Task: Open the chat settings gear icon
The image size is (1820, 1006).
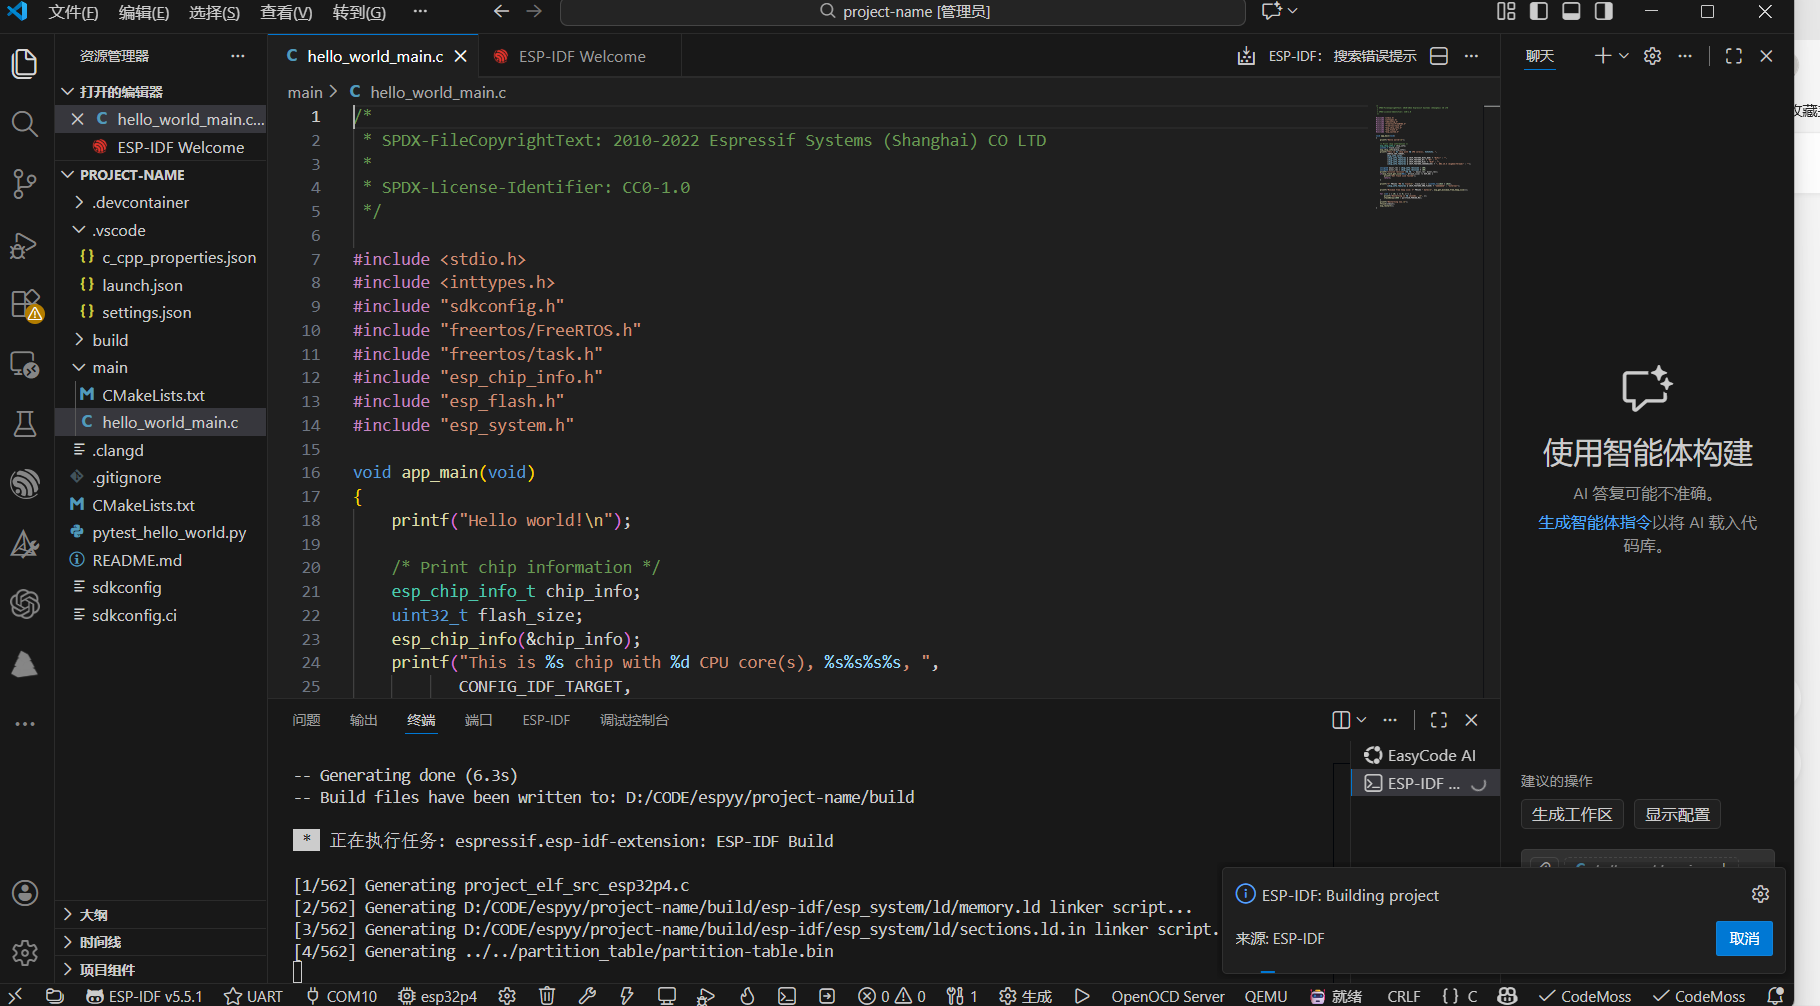Action: click(1652, 56)
